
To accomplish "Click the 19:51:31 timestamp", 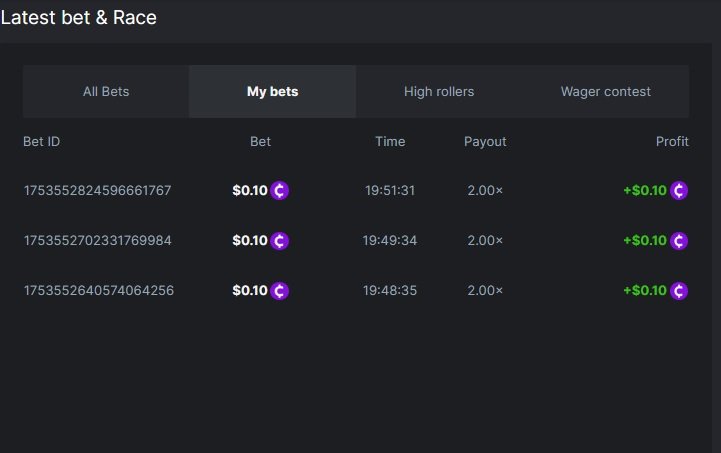I will 390,191.
